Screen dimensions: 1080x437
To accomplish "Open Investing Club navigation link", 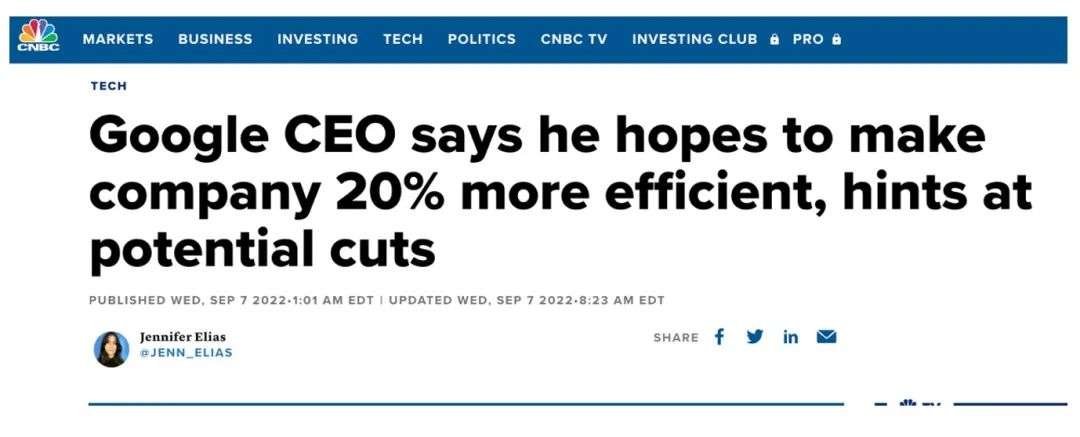I will click(x=694, y=39).
